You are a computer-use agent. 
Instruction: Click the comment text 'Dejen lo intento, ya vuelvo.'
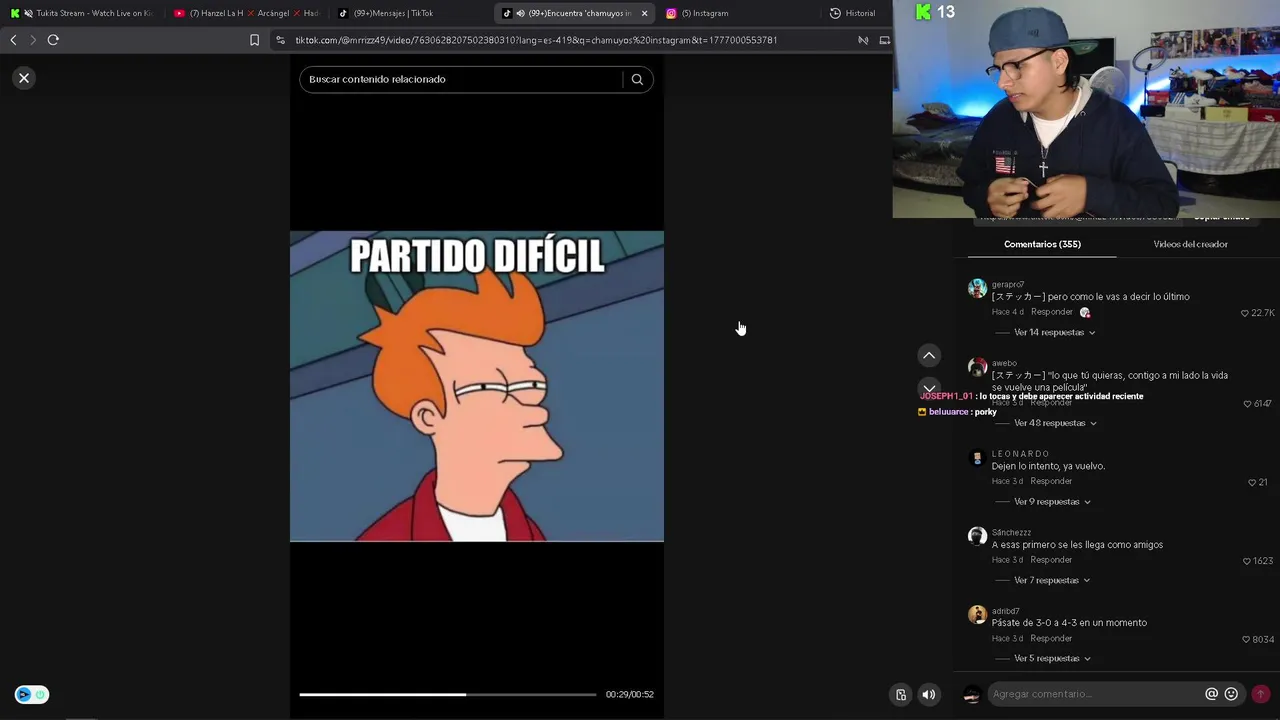(1048, 466)
